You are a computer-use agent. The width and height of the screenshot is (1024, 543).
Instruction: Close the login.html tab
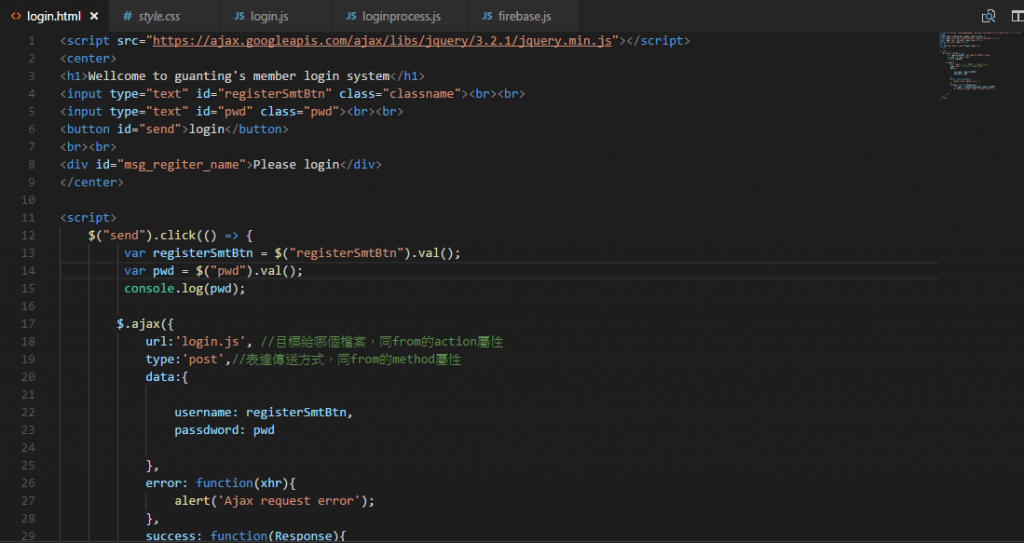point(94,16)
